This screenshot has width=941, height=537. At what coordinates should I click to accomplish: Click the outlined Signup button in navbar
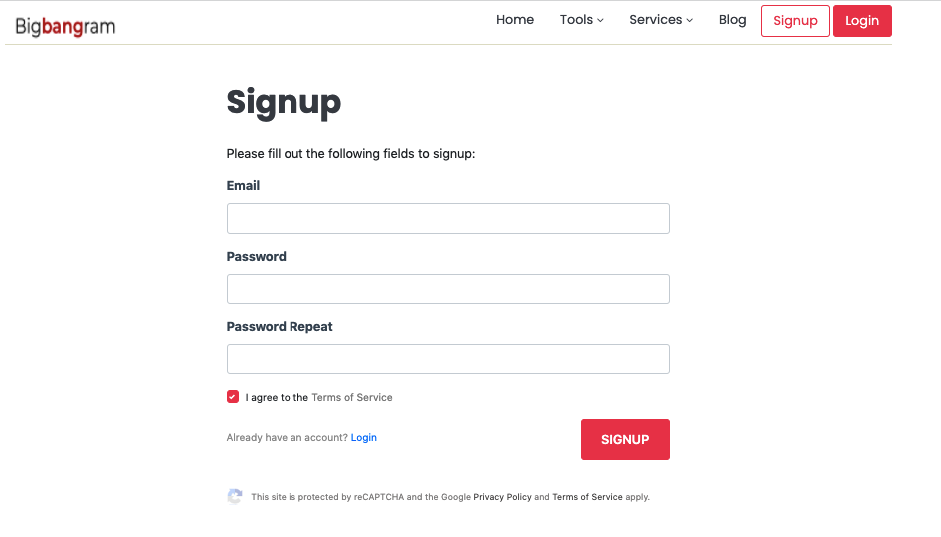[x=795, y=21]
